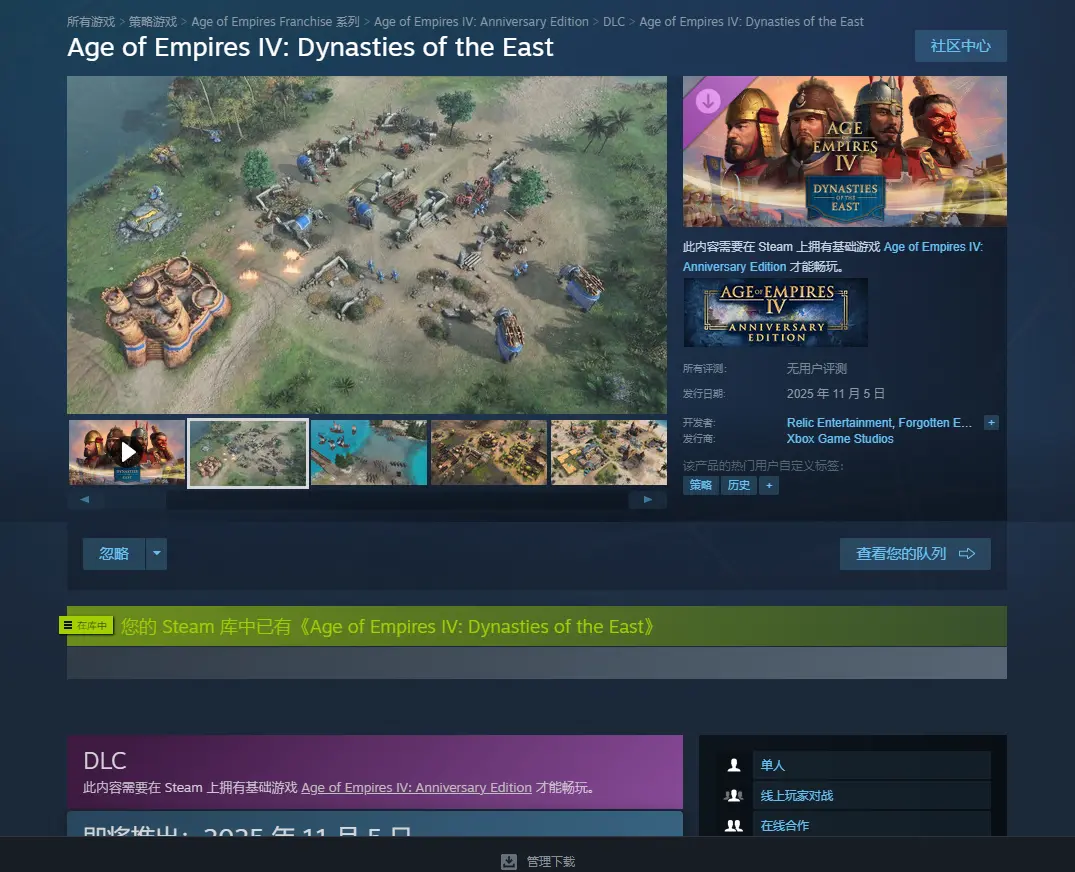Open Xbox Game Studios publisher link
1075x872 pixels.
pyautogui.click(x=840, y=439)
